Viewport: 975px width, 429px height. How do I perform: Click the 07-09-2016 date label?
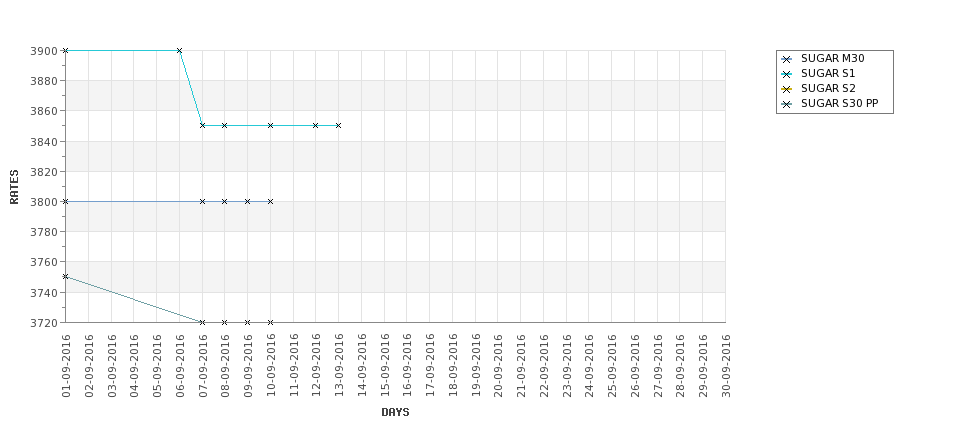[203, 366]
